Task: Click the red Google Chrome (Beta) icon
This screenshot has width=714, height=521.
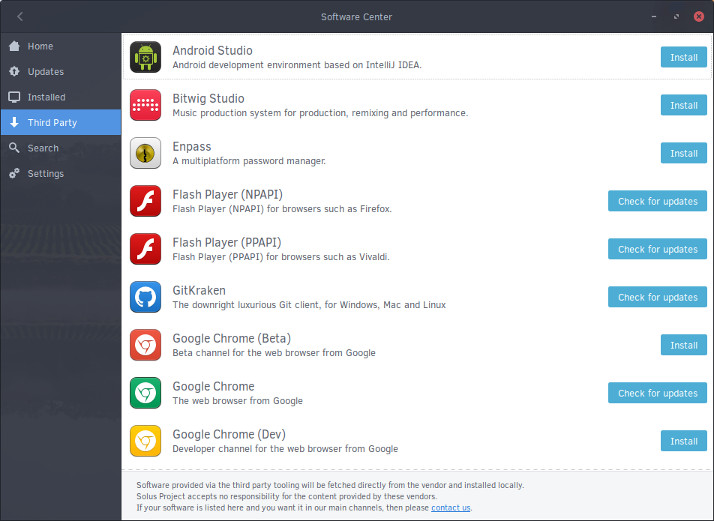Action: pos(145,345)
